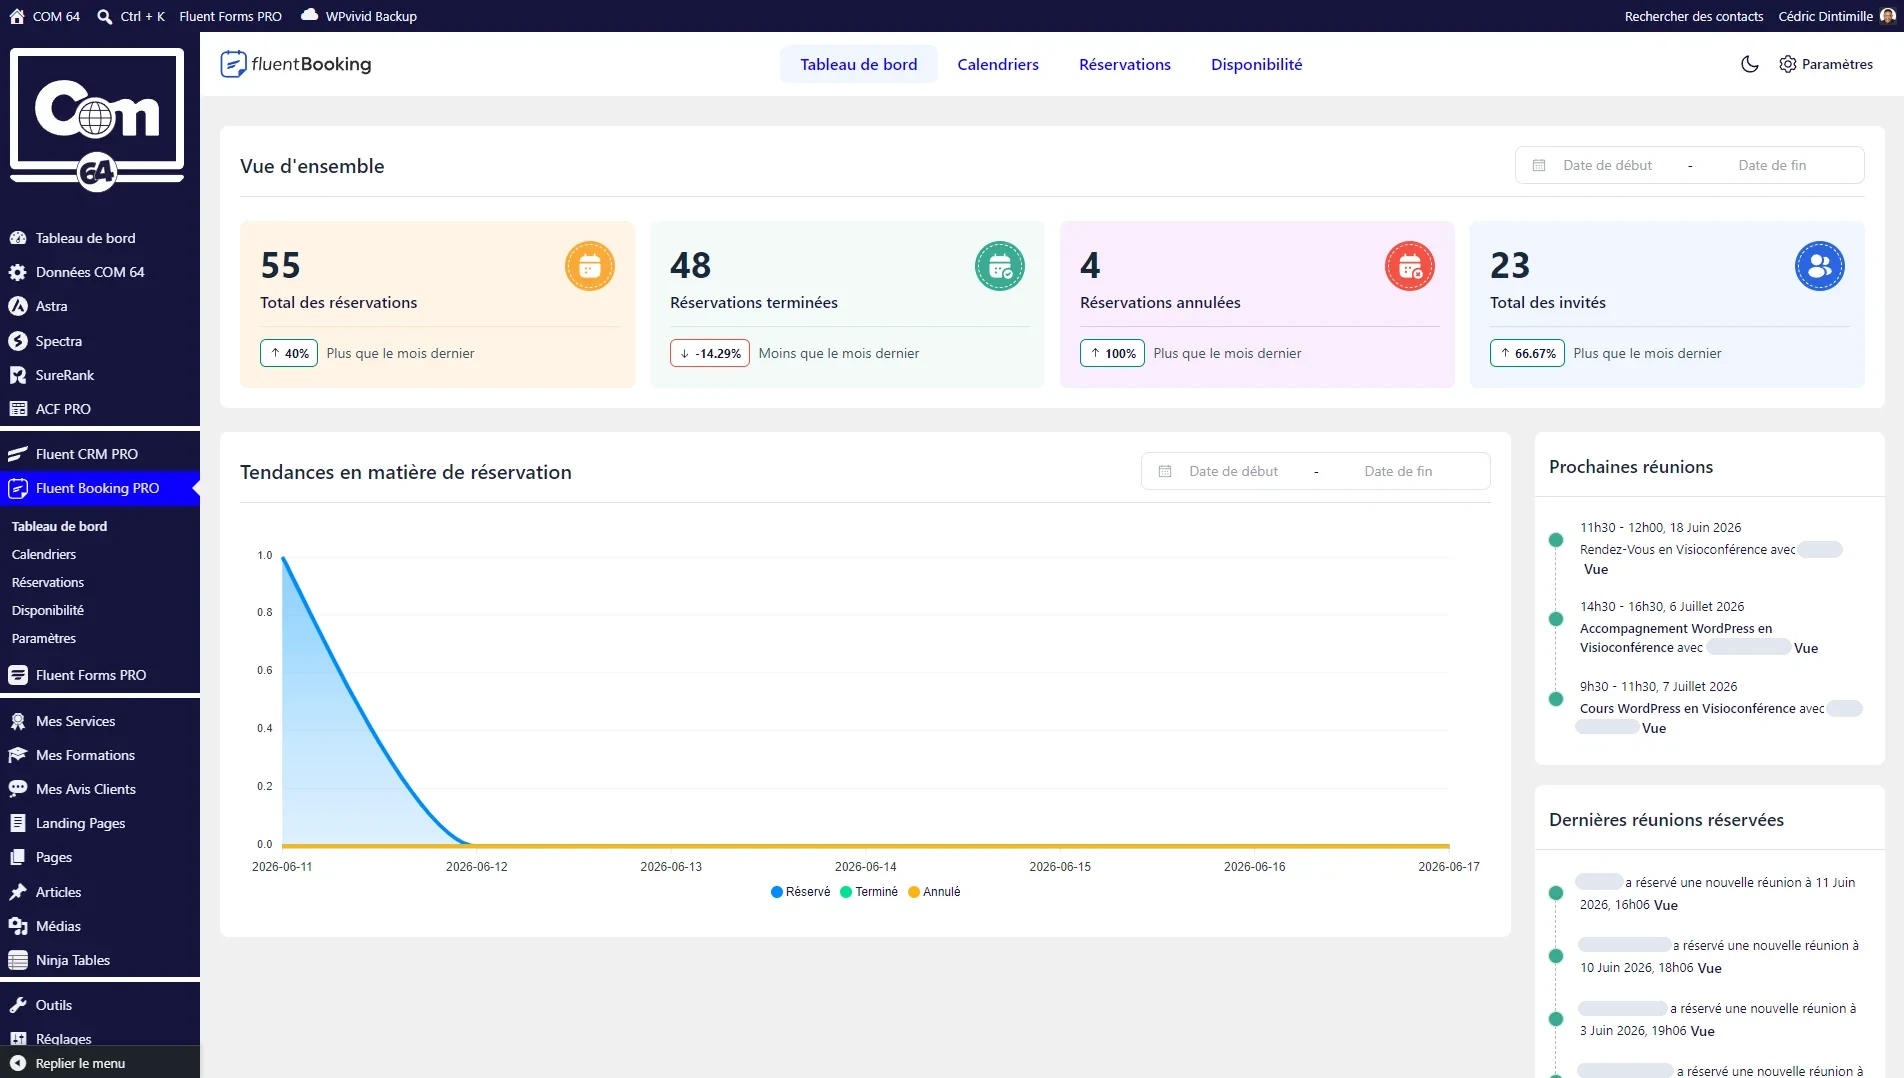Open Rechercher des contacts in admin bar
The height and width of the screenshot is (1078, 1904).
(1694, 16)
